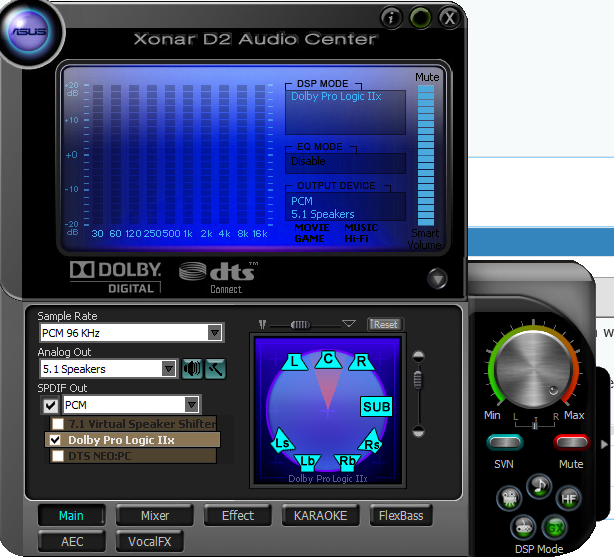Screen dimensions: 614x559
Task: Click the Reset button
Action: (x=385, y=325)
